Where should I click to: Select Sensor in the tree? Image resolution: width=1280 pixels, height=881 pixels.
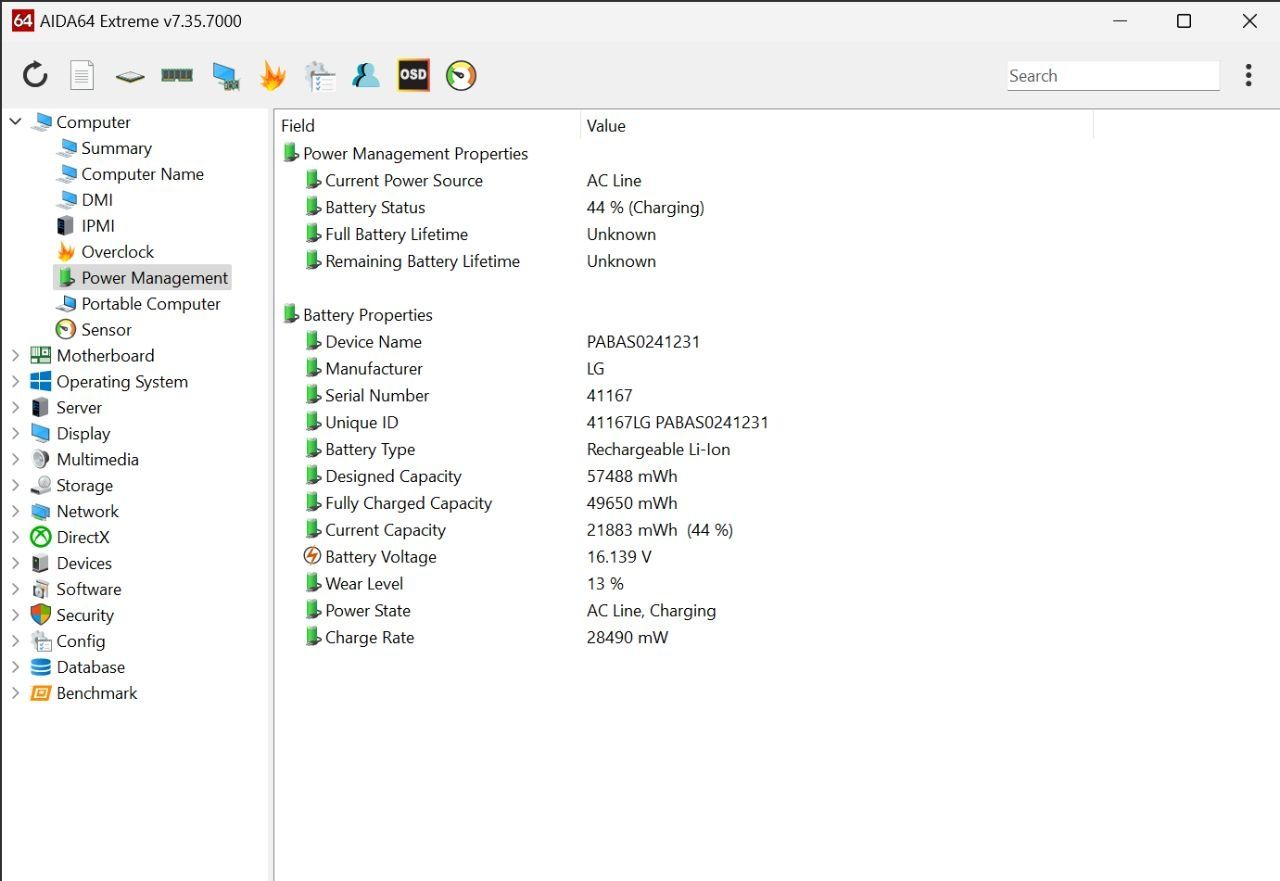pyautogui.click(x=106, y=330)
